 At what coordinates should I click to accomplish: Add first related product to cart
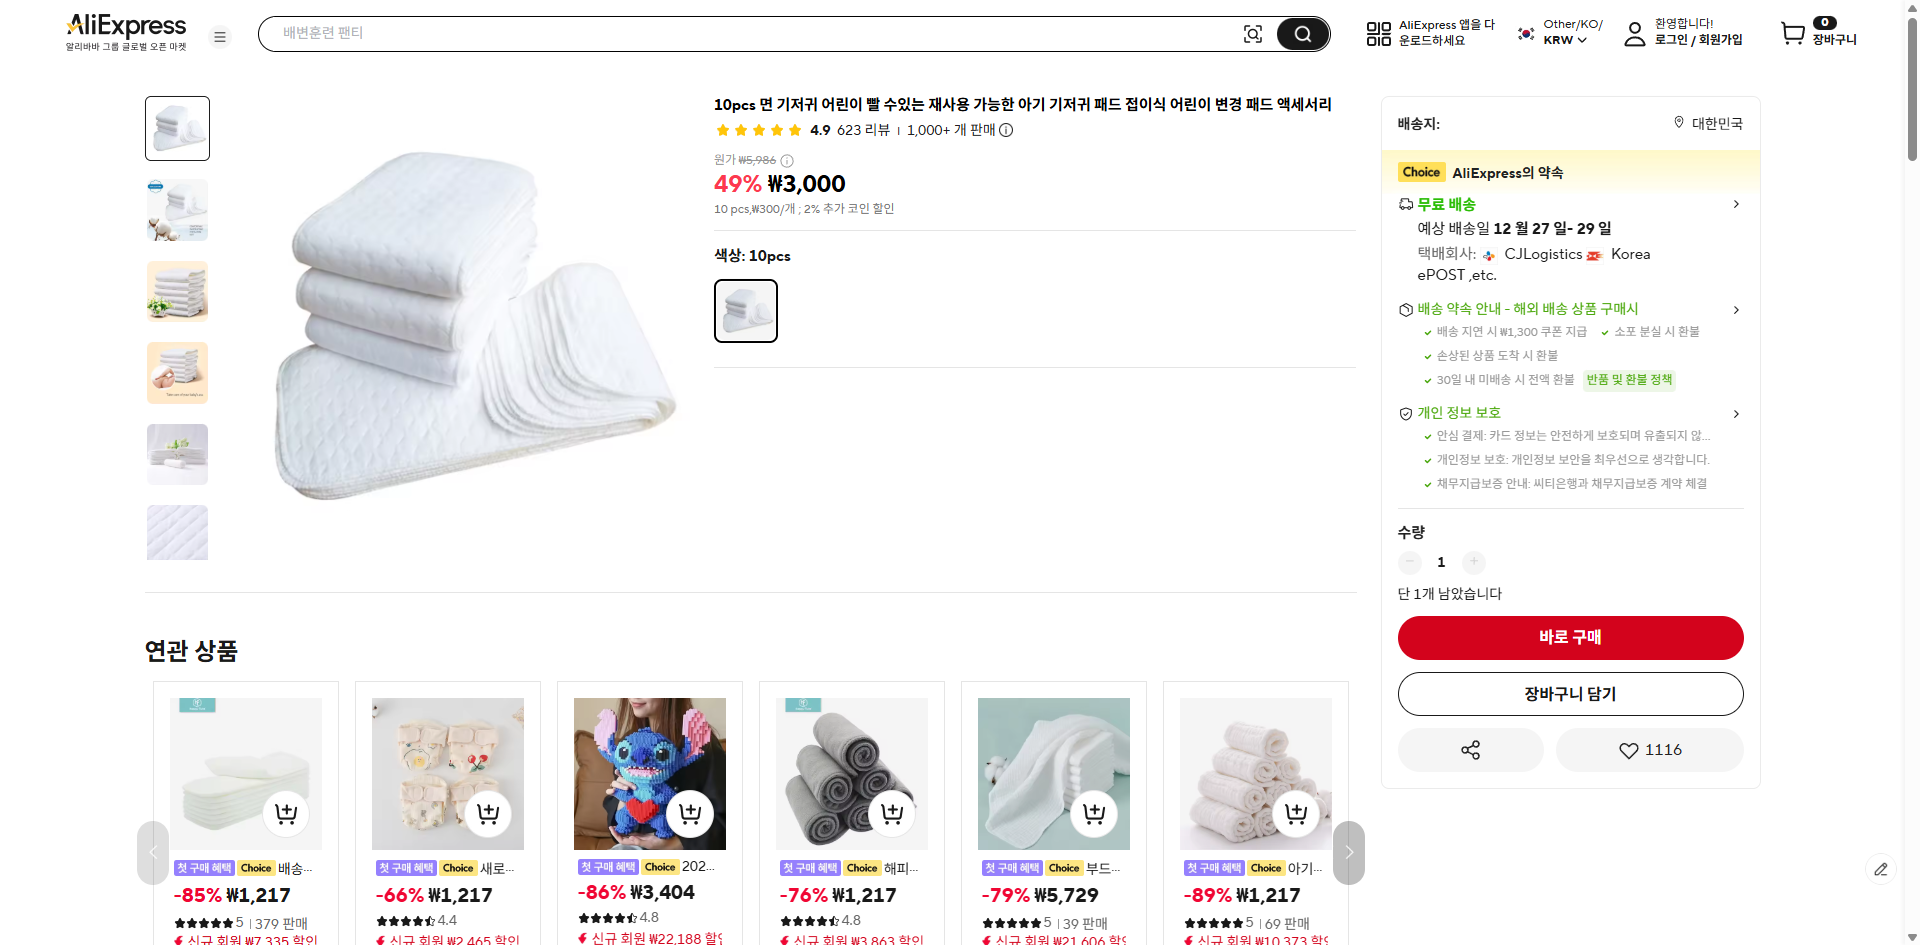(286, 813)
